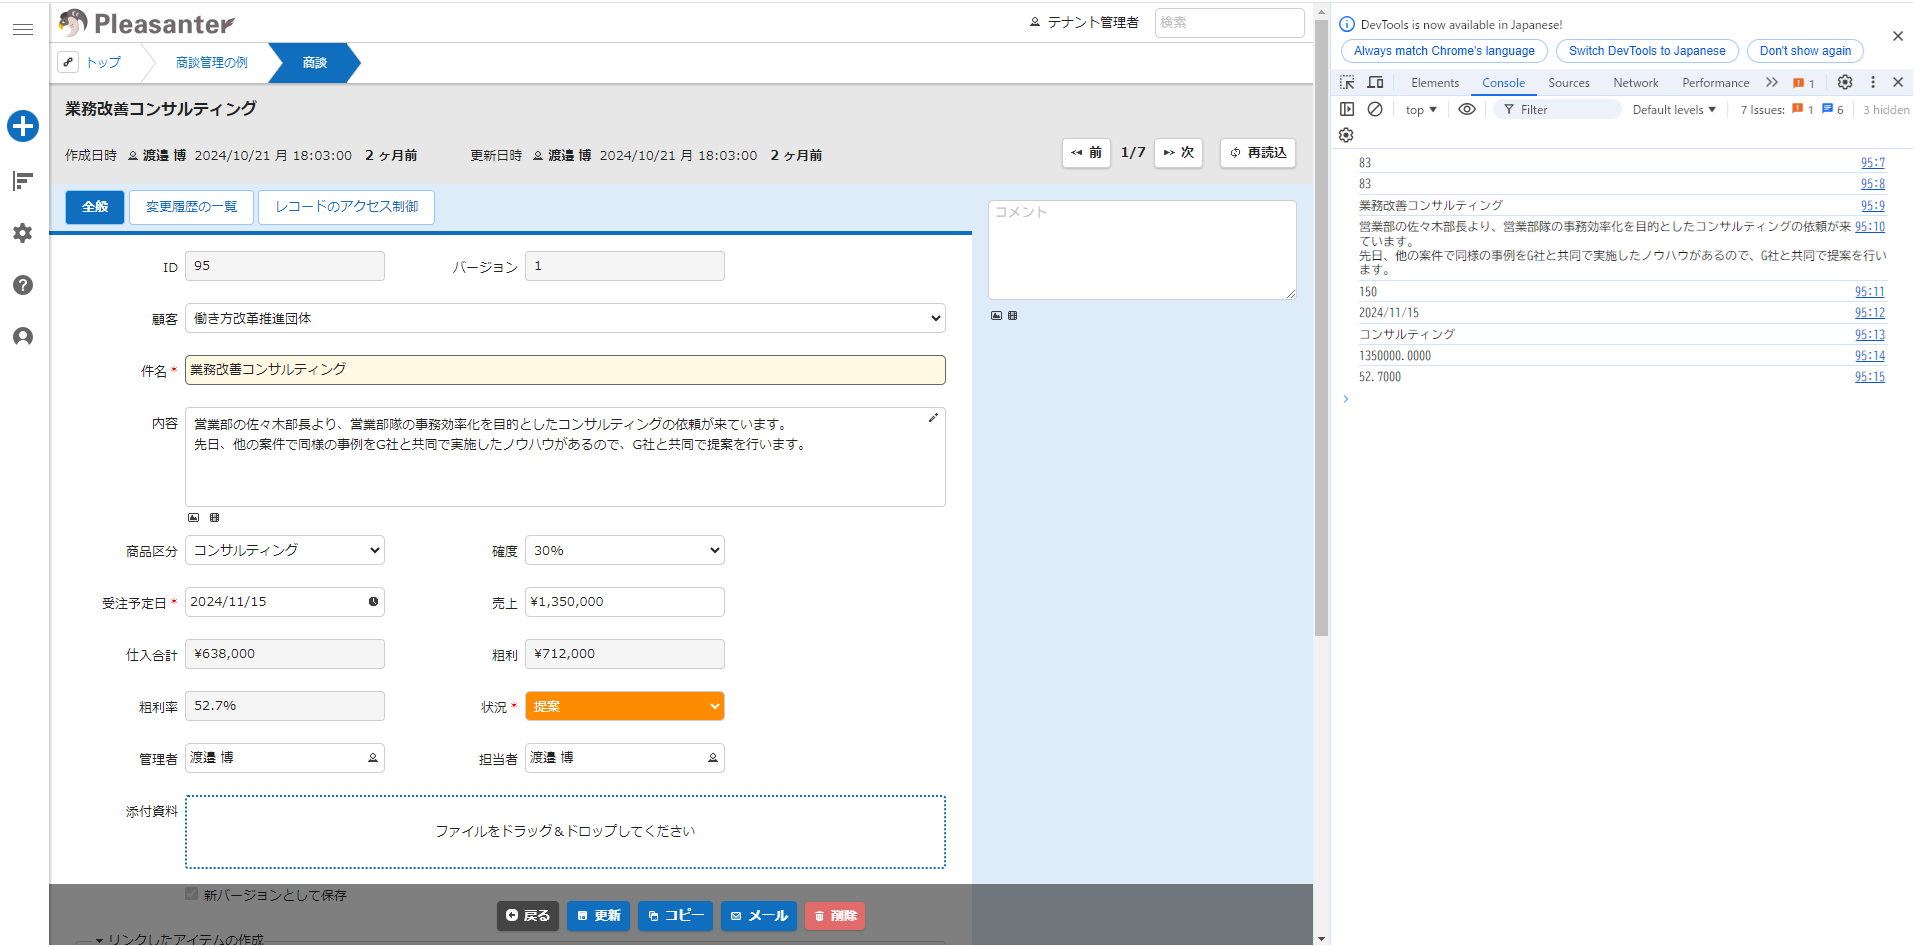Open console source link 95:10

pos(1870,227)
